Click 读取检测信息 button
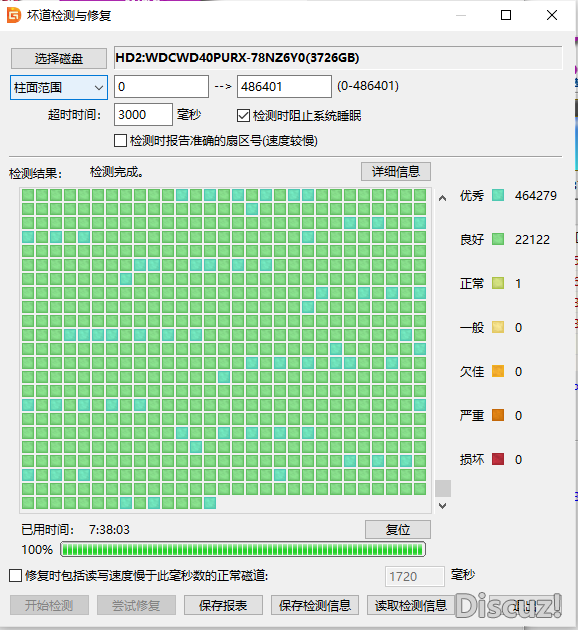578x630 pixels. click(x=411, y=605)
